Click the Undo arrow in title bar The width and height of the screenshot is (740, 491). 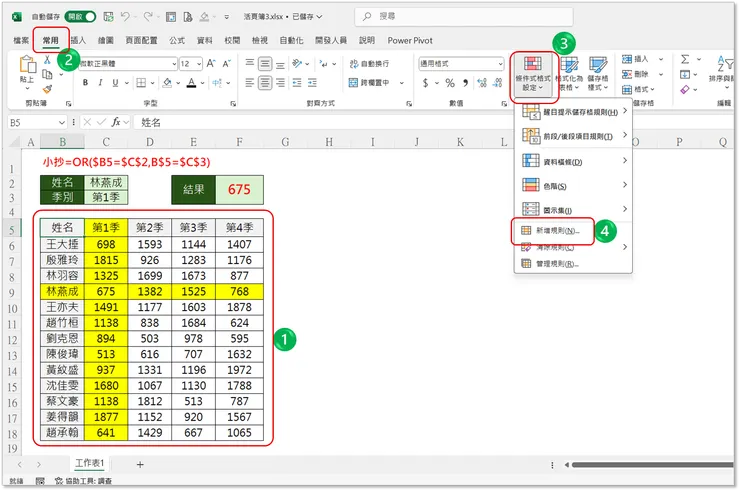[x=125, y=17]
